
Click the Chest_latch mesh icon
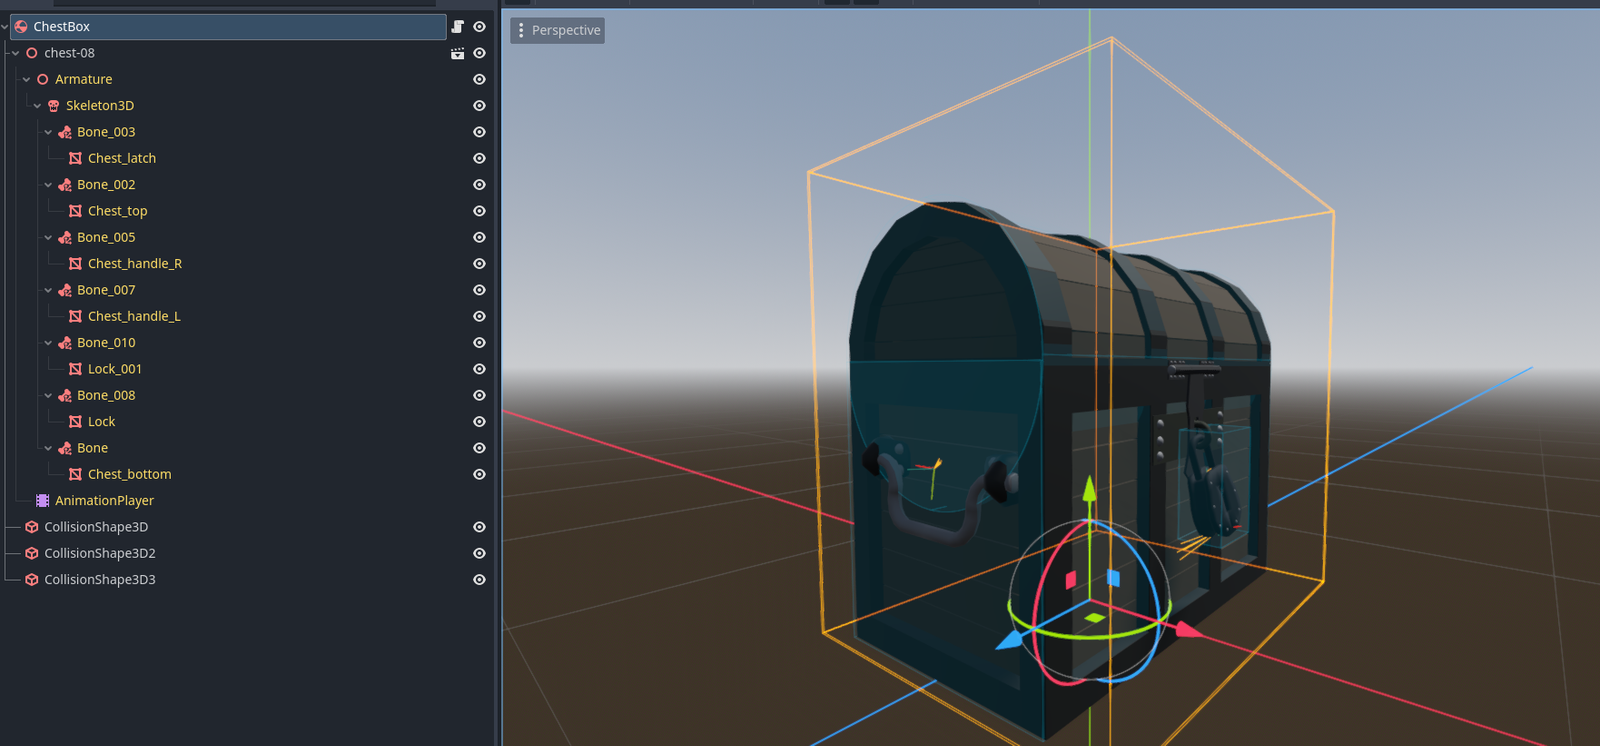point(75,158)
